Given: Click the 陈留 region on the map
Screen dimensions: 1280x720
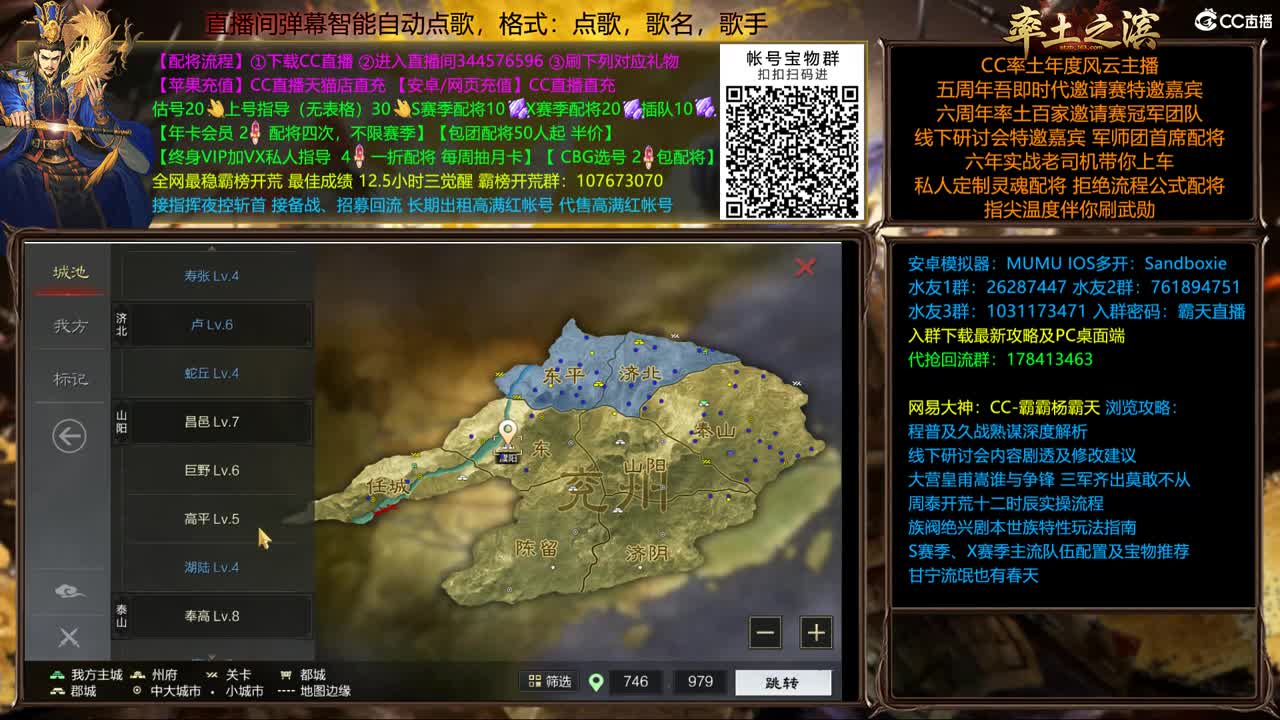Looking at the screenshot, I should [536, 548].
